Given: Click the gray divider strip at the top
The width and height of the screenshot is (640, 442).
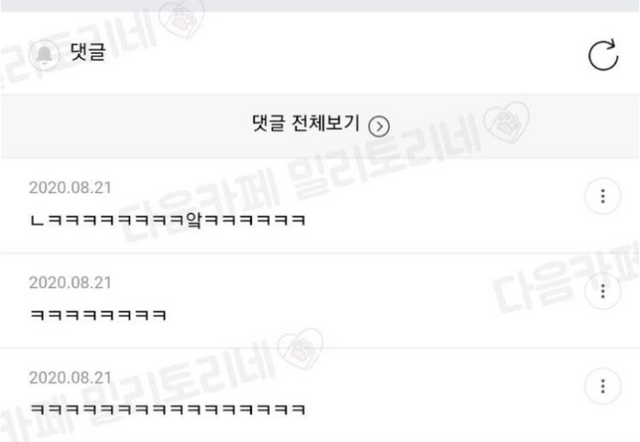Looking at the screenshot, I should pyautogui.click(x=320, y=6).
